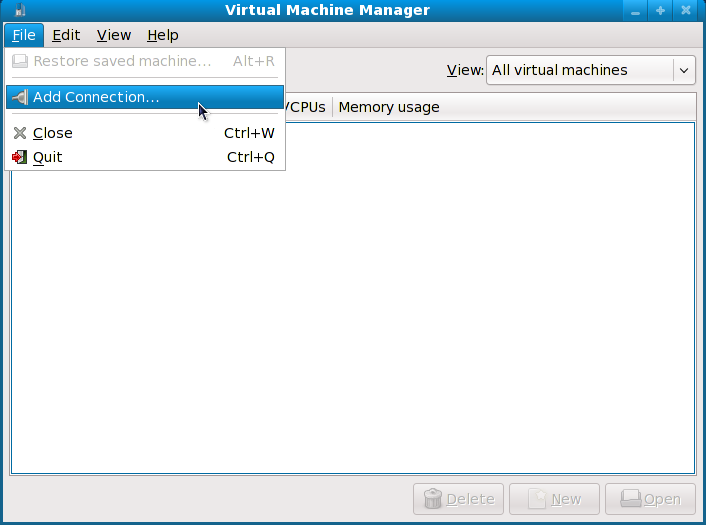The width and height of the screenshot is (706, 525).
Task: Maximize the Virtual Machine Manager window
Action: (x=660, y=11)
